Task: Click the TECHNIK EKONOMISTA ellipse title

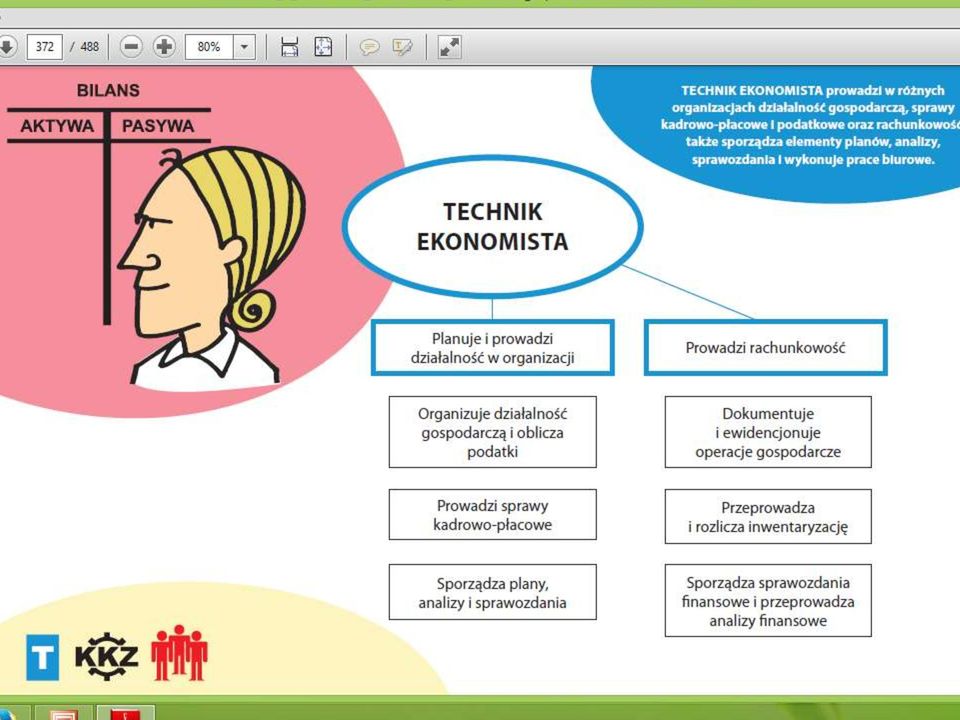Action: [492, 227]
